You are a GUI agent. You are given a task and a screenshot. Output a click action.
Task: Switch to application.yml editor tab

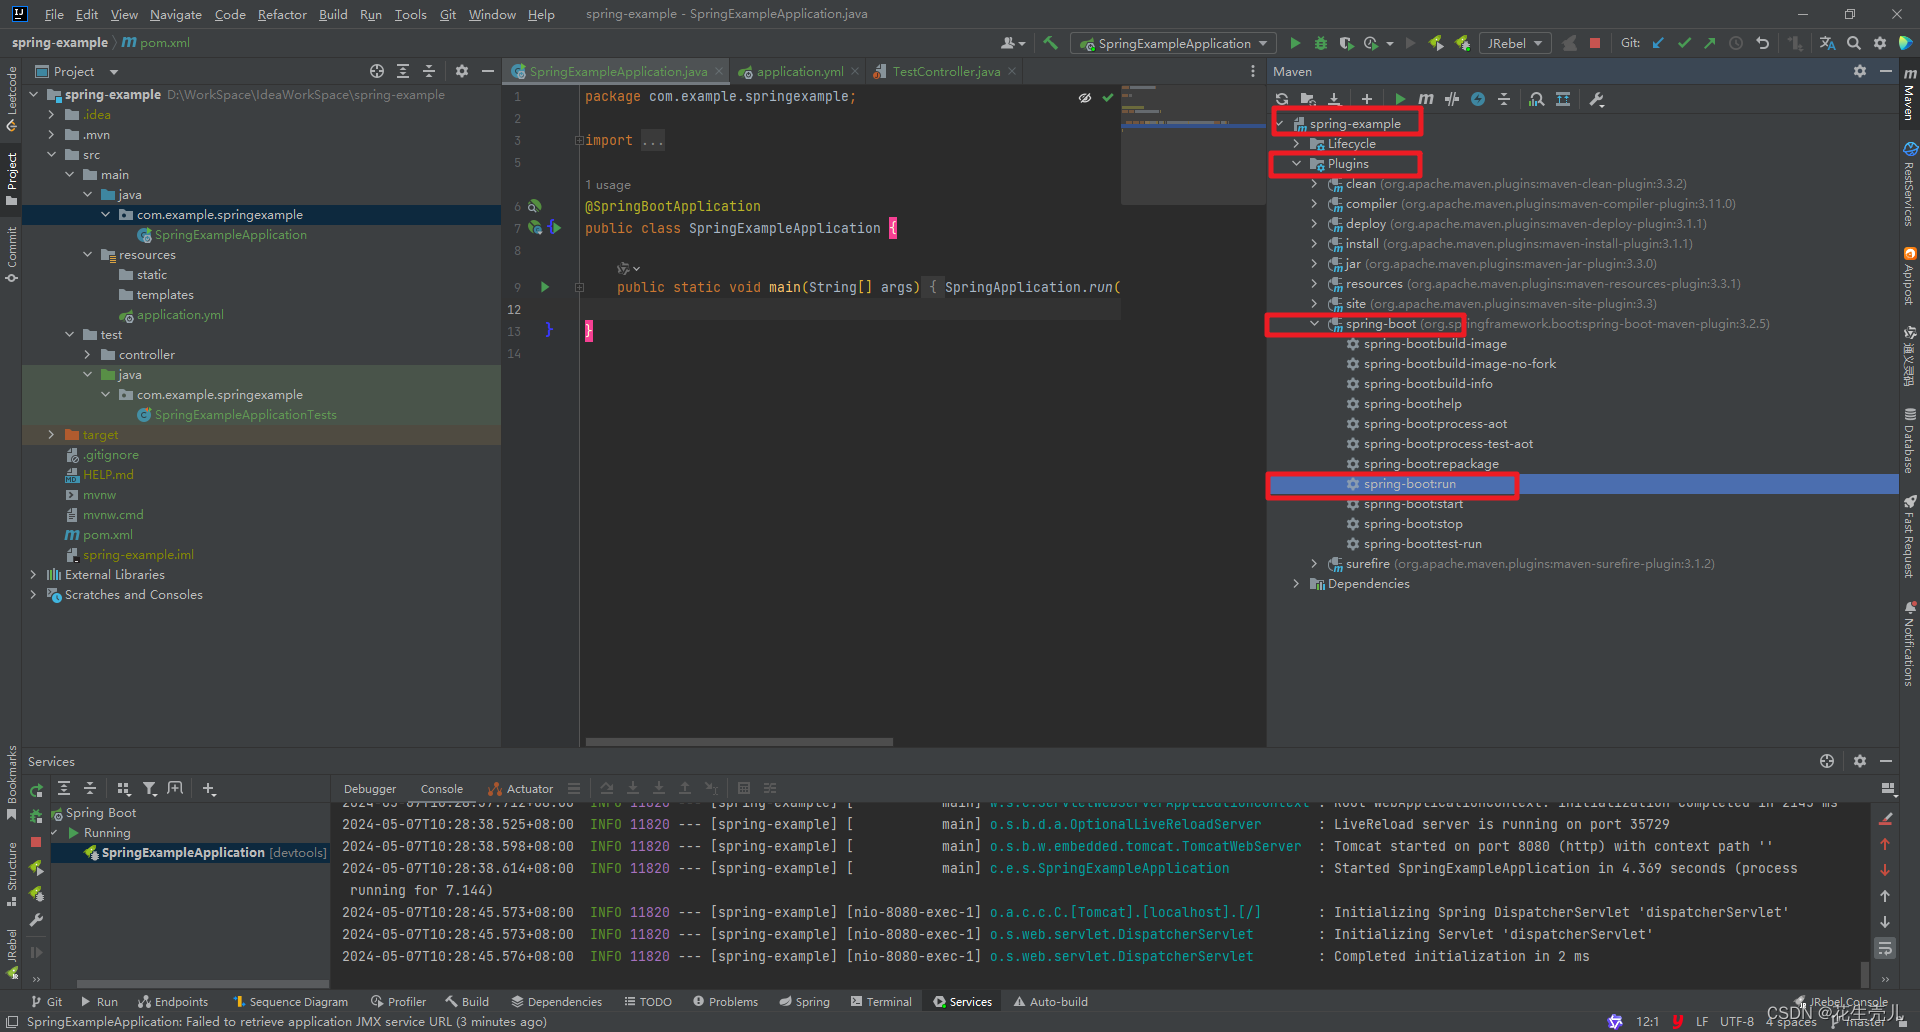point(799,71)
